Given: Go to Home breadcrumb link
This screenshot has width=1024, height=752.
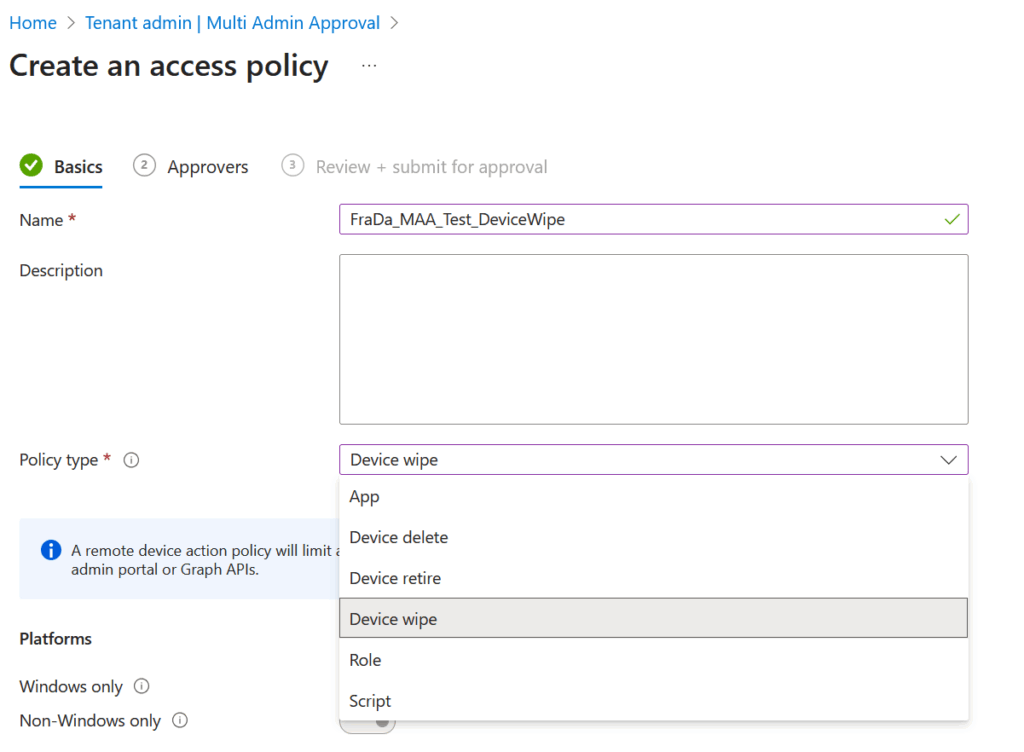Looking at the screenshot, I should click(x=32, y=22).
